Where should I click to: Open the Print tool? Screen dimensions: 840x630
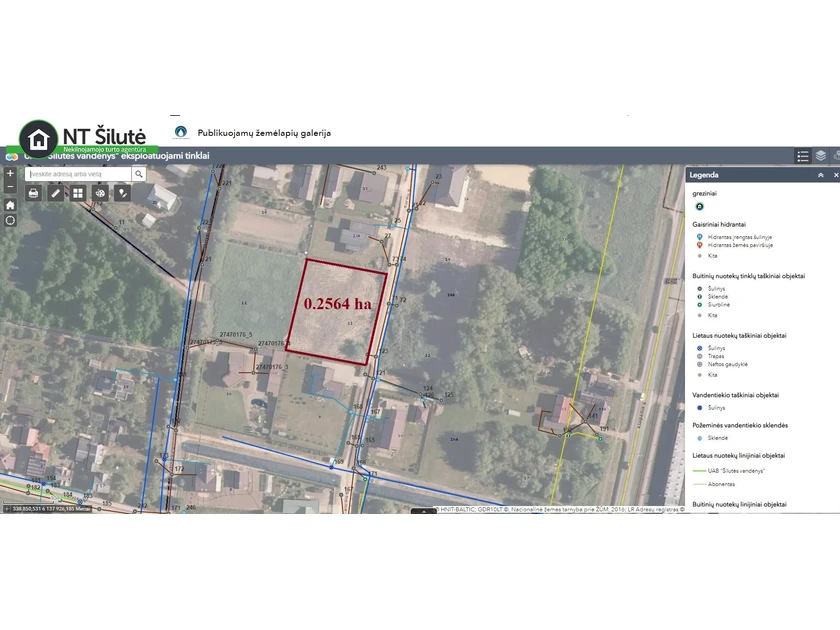coord(33,193)
